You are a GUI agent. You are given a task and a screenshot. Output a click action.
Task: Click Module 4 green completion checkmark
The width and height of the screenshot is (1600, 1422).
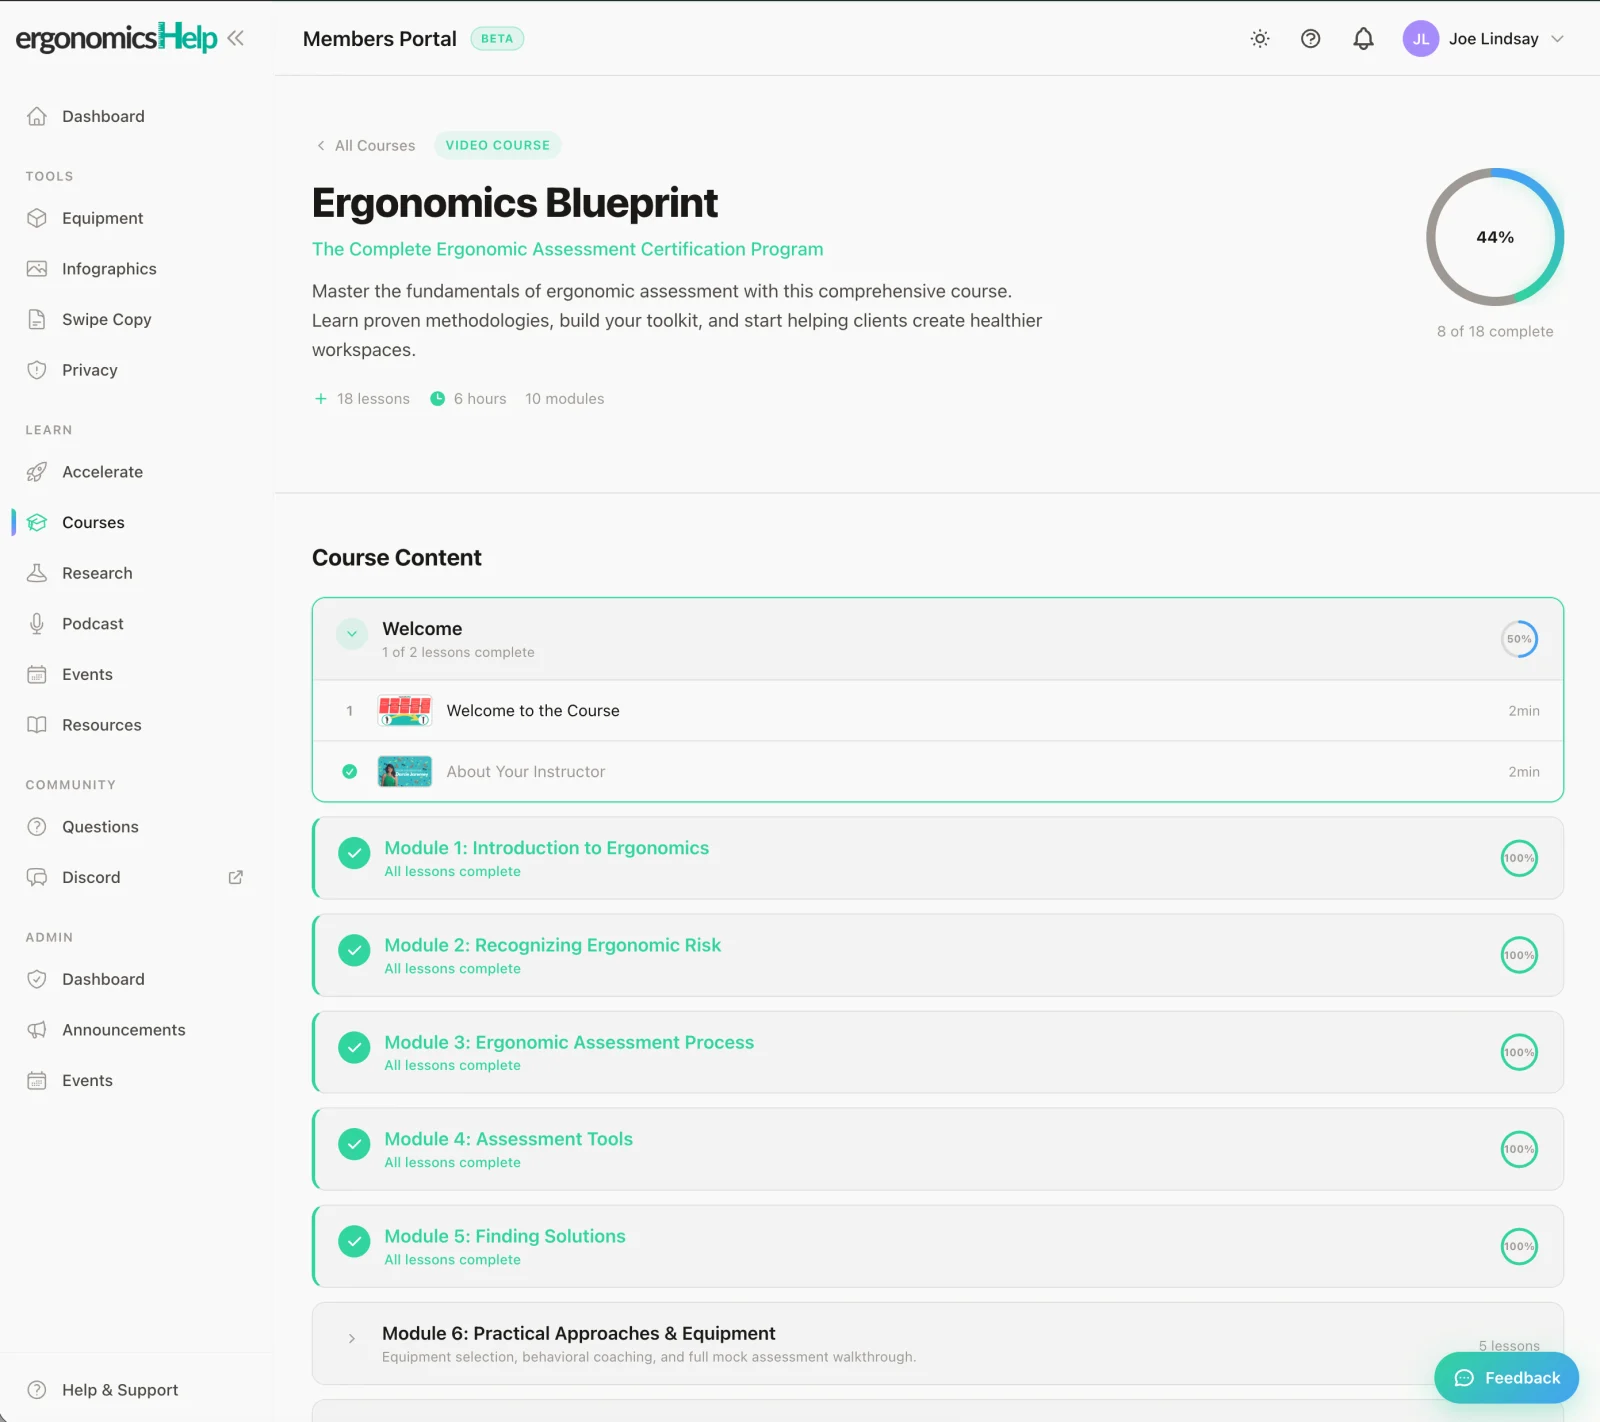(354, 1145)
